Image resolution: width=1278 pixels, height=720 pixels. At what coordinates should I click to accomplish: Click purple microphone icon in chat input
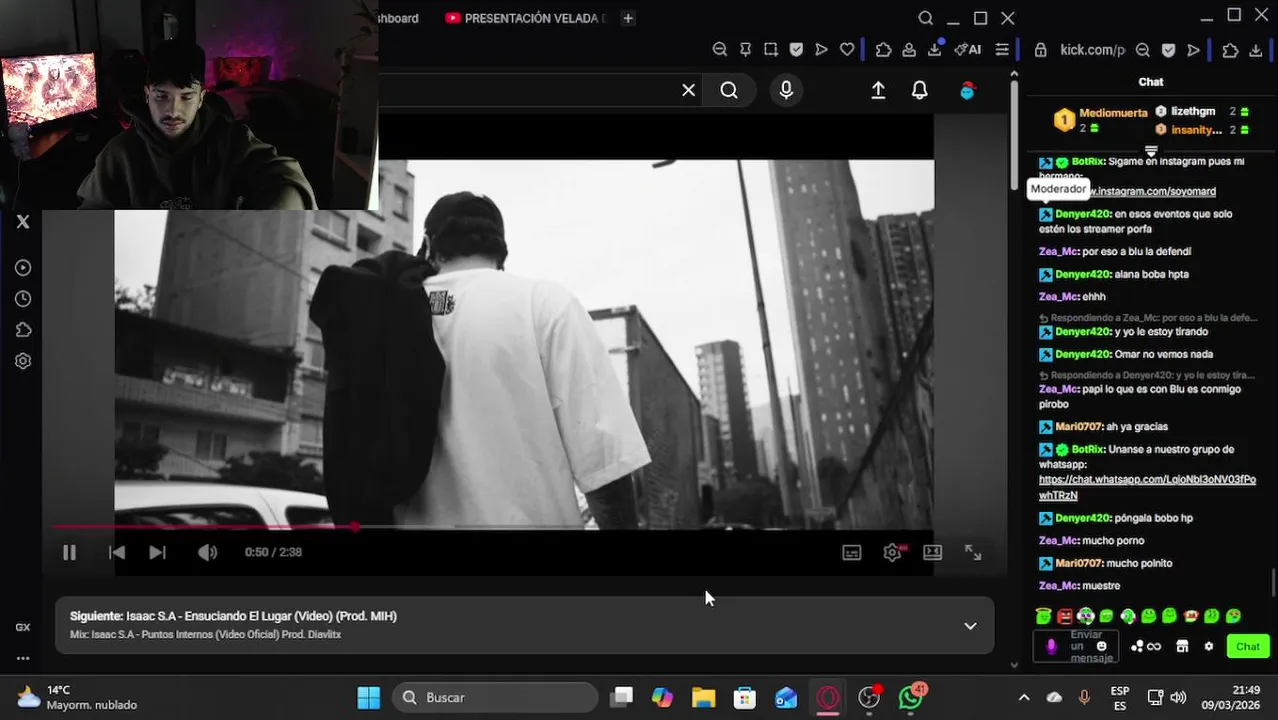pos(1051,646)
